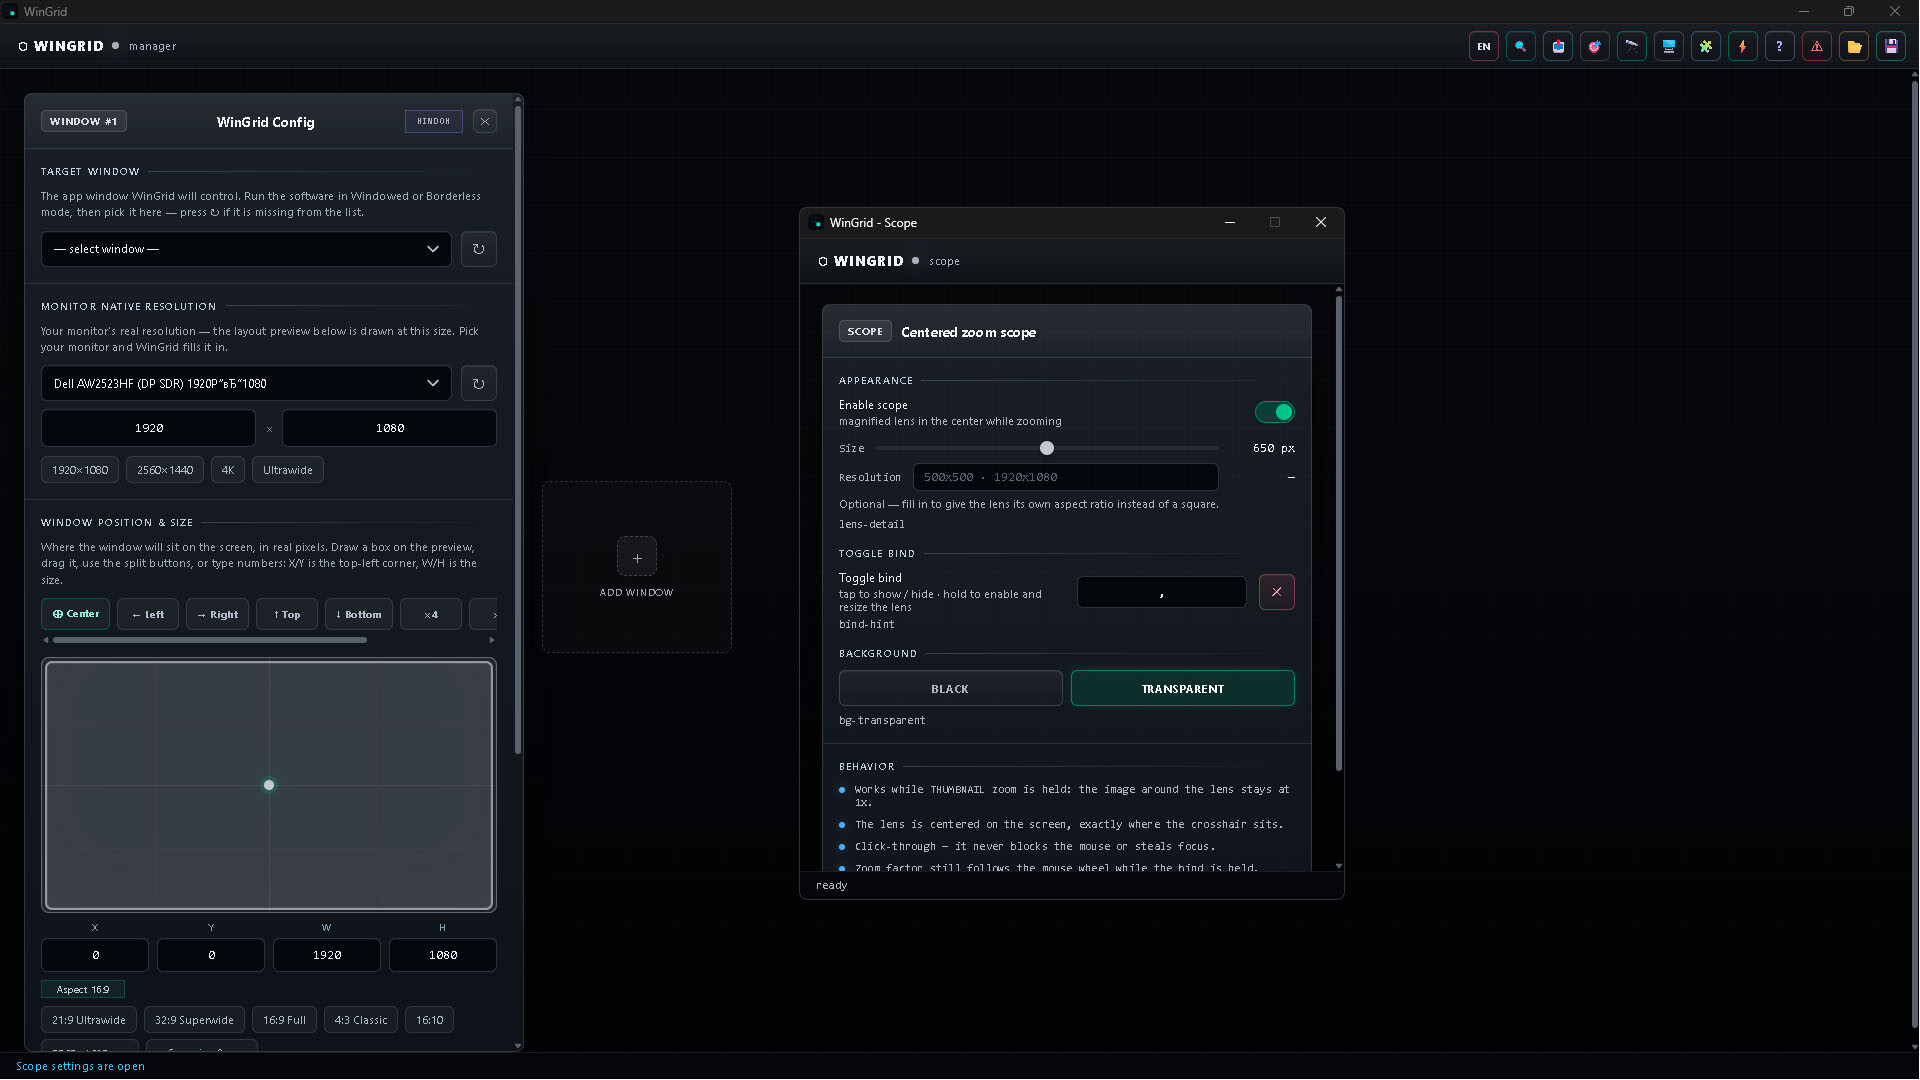
Task: Snap window to Left split
Action: pos(148,614)
